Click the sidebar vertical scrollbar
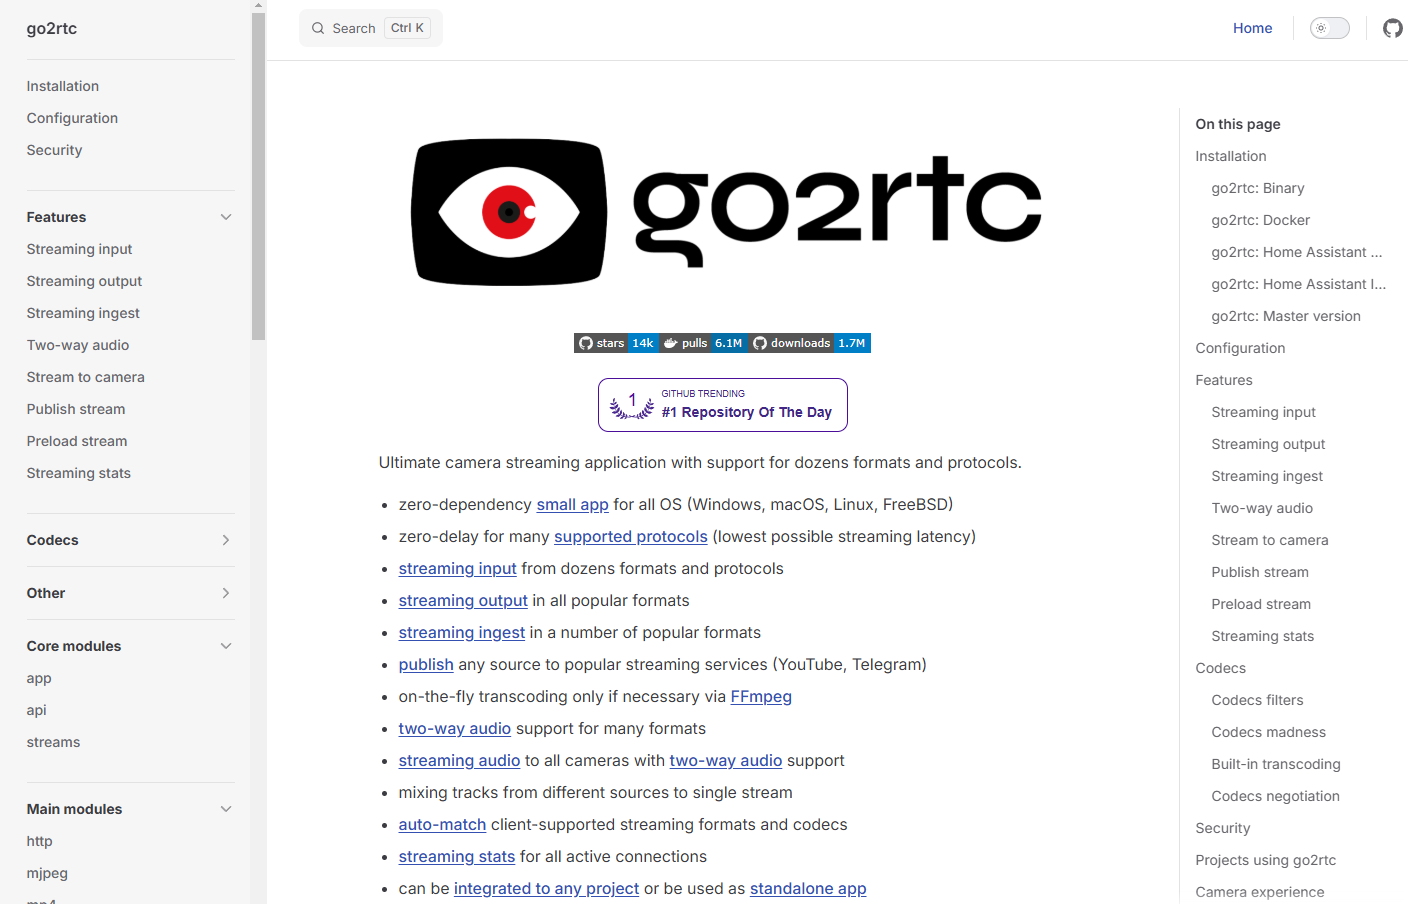This screenshot has height=904, width=1408. click(x=258, y=177)
